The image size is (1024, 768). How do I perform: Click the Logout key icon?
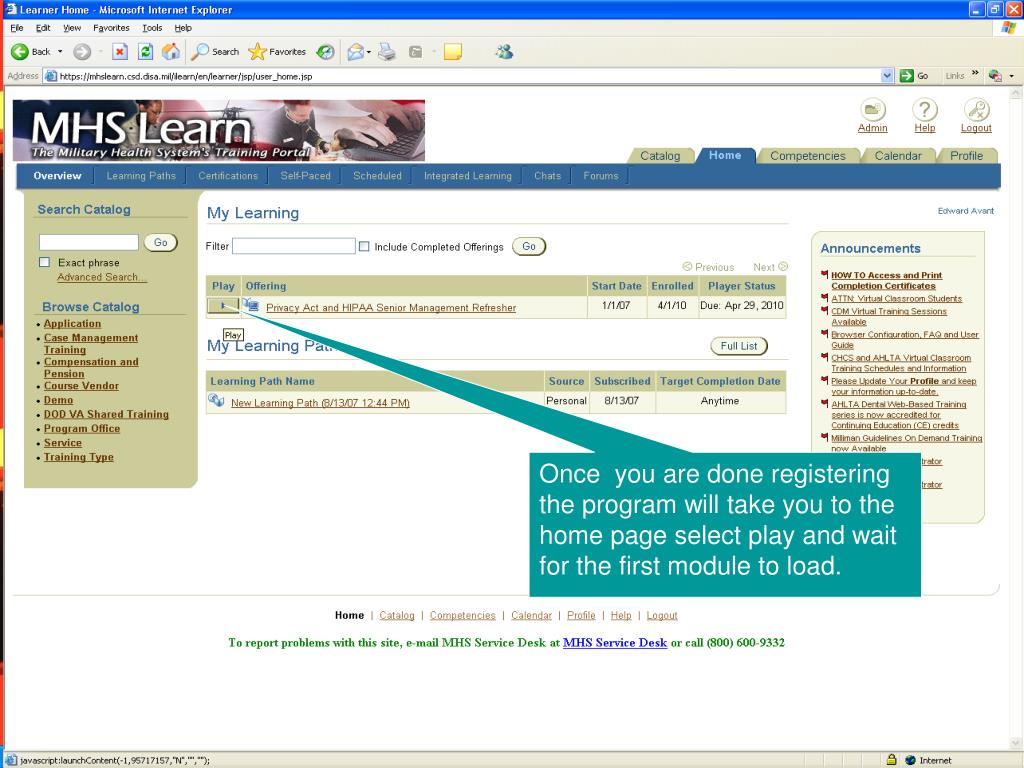pos(976,110)
